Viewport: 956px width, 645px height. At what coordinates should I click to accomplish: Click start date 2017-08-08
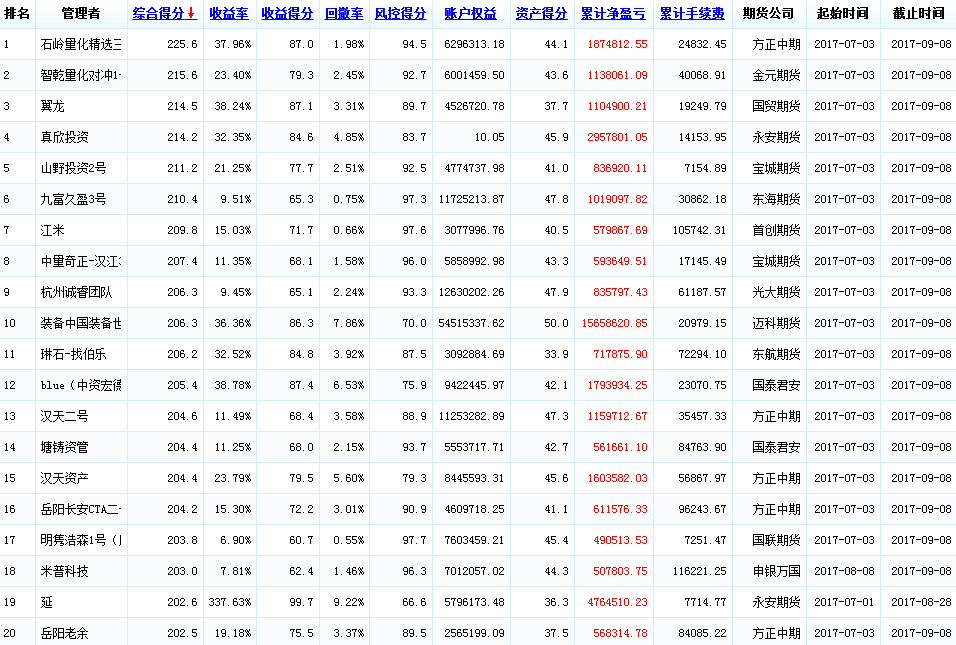[844, 571]
